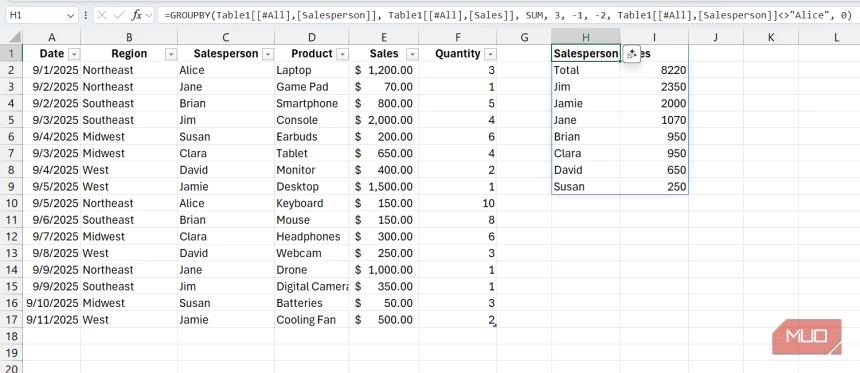Open the Salesperson column filter dropdown
Viewport: 860px width, 373px height.
coord(268,54)
